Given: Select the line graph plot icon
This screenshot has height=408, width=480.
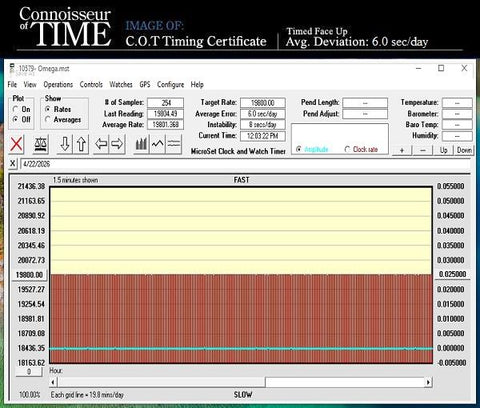Looking at the screenshot, I should pos(157,144).
